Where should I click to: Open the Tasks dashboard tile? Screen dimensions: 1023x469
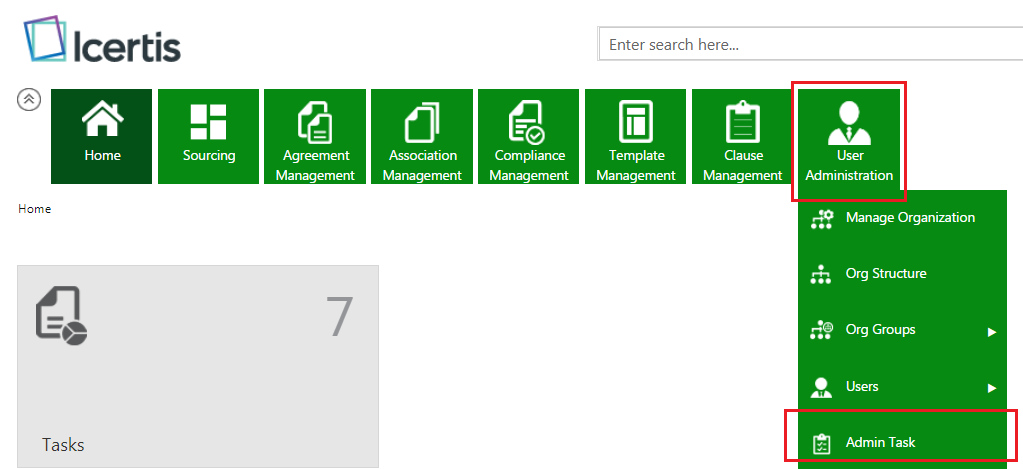tap(198, 366)
